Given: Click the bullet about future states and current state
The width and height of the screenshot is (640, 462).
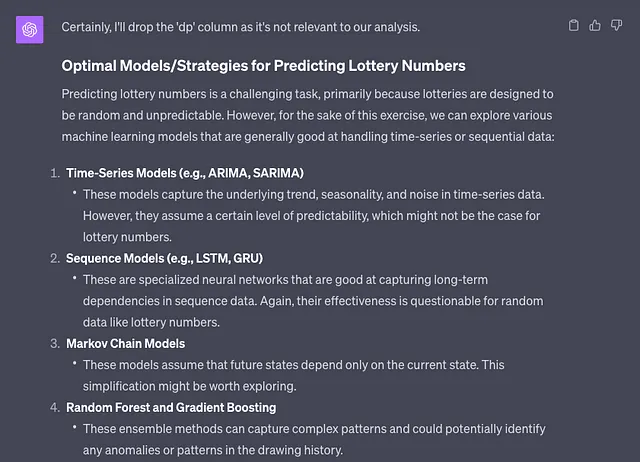Looking at the screenshot, I should (293, 375).
